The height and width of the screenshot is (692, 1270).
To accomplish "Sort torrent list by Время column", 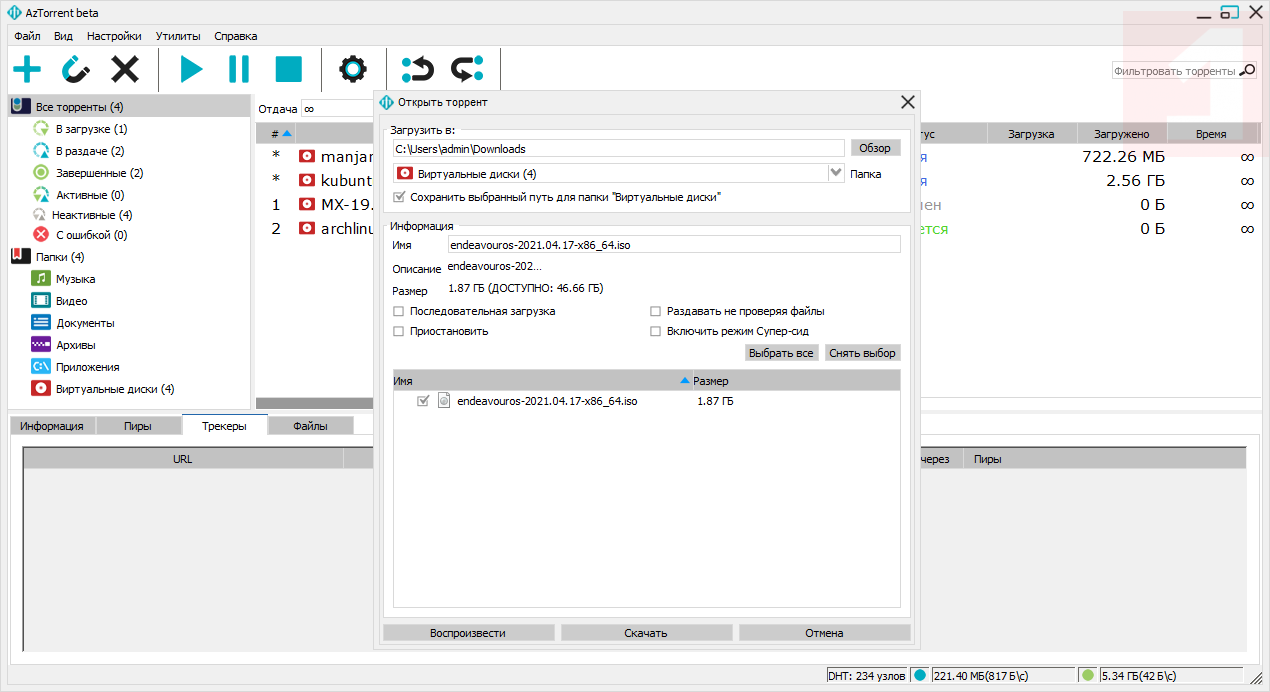I will click(1211, 134).
